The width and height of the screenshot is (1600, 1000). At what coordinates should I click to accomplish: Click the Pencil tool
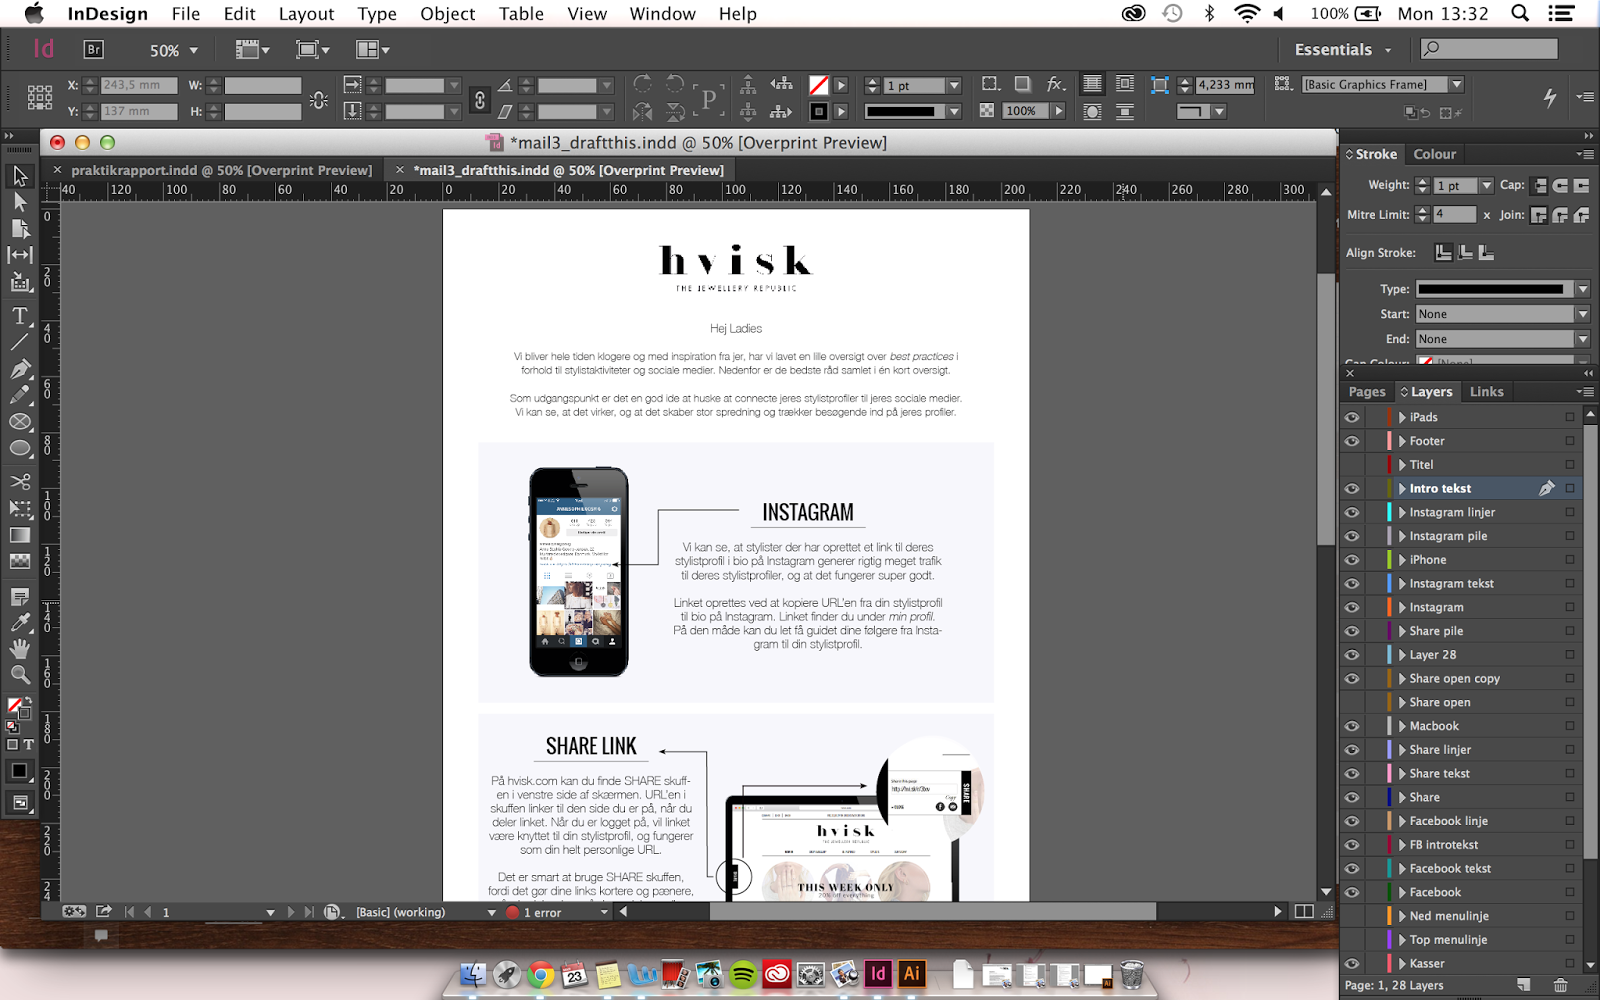coord(20,395)
